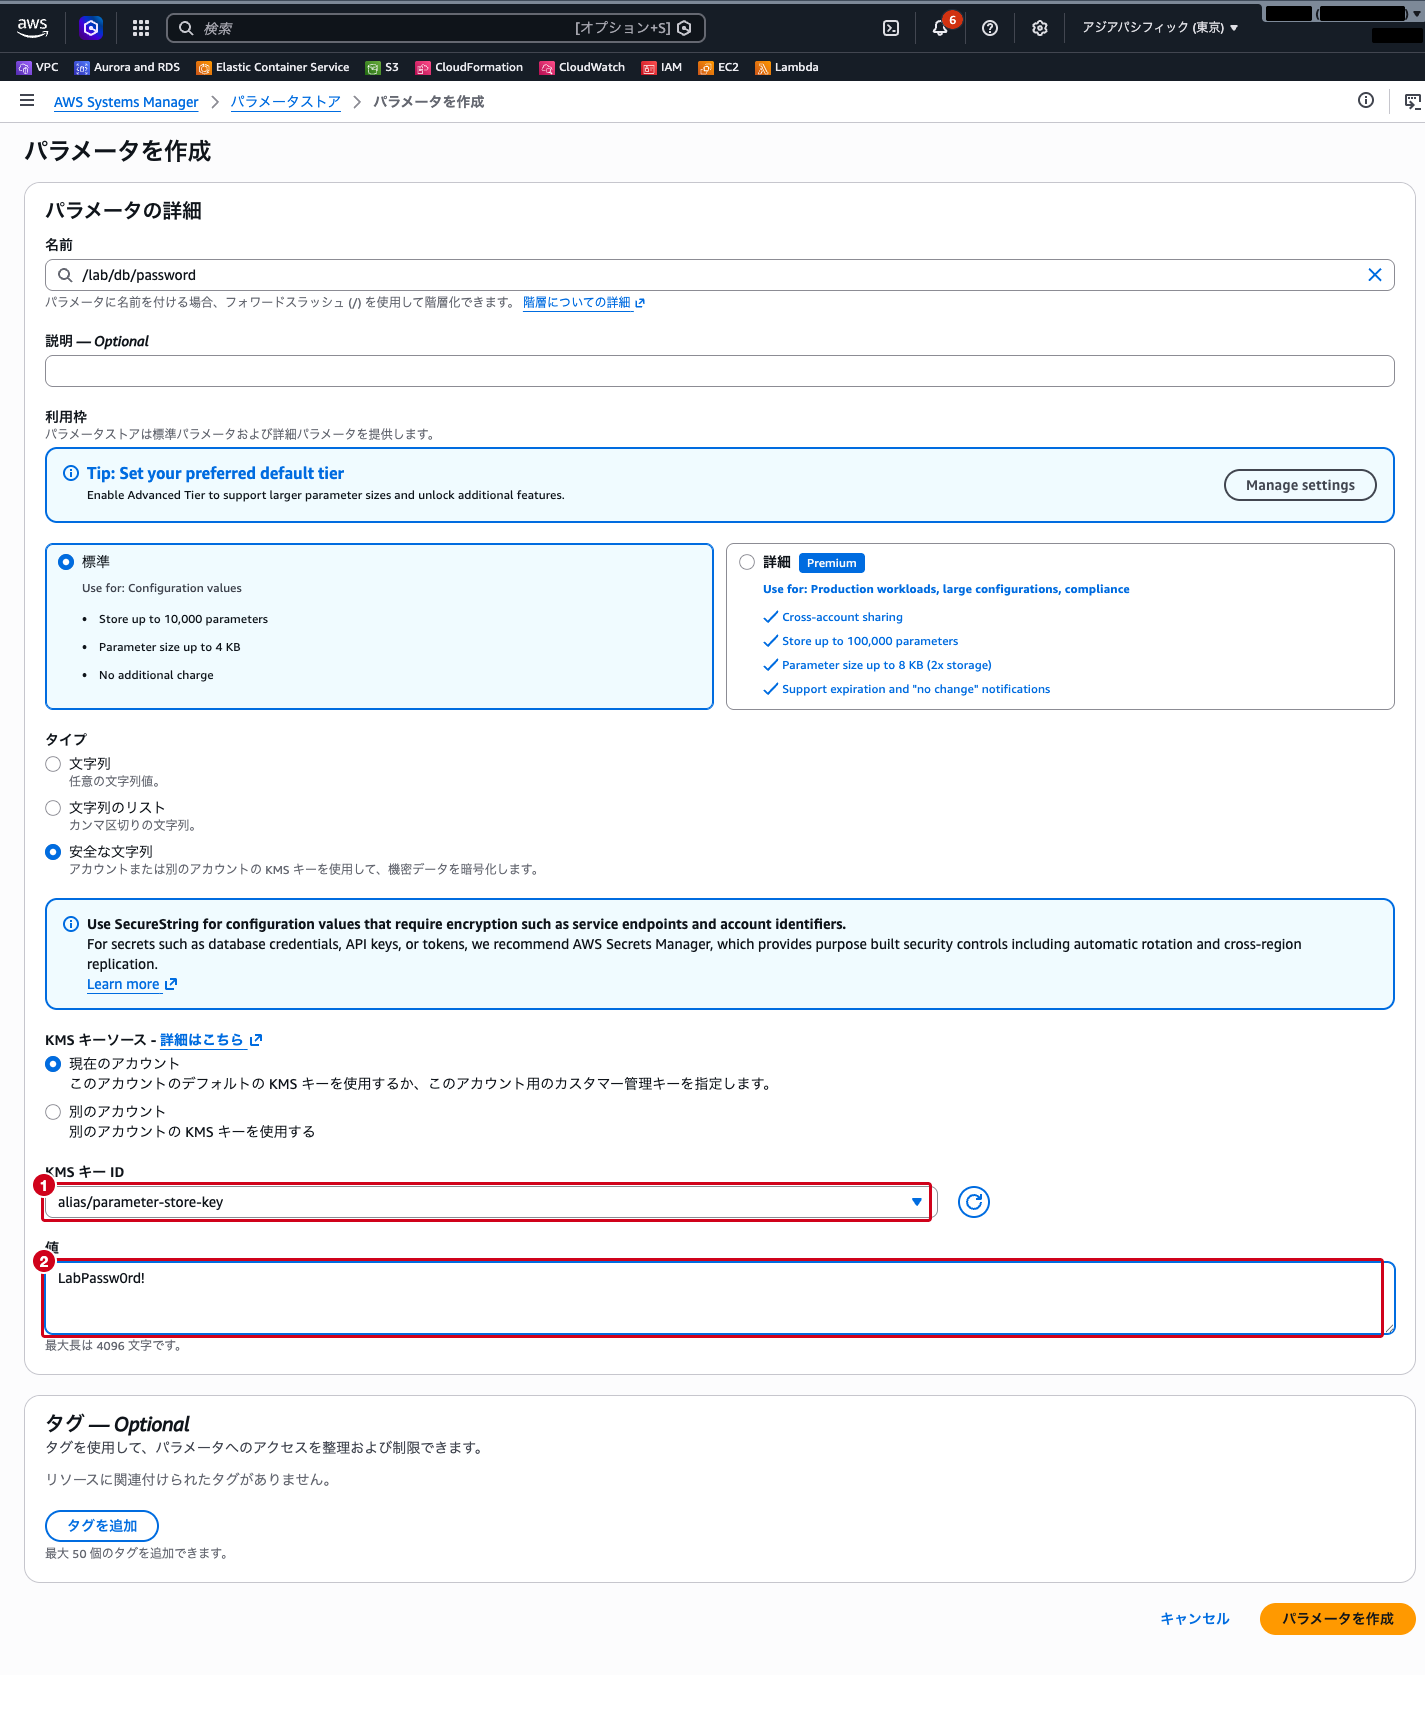Launch CloudShell from the top bar

pos(891,28)
